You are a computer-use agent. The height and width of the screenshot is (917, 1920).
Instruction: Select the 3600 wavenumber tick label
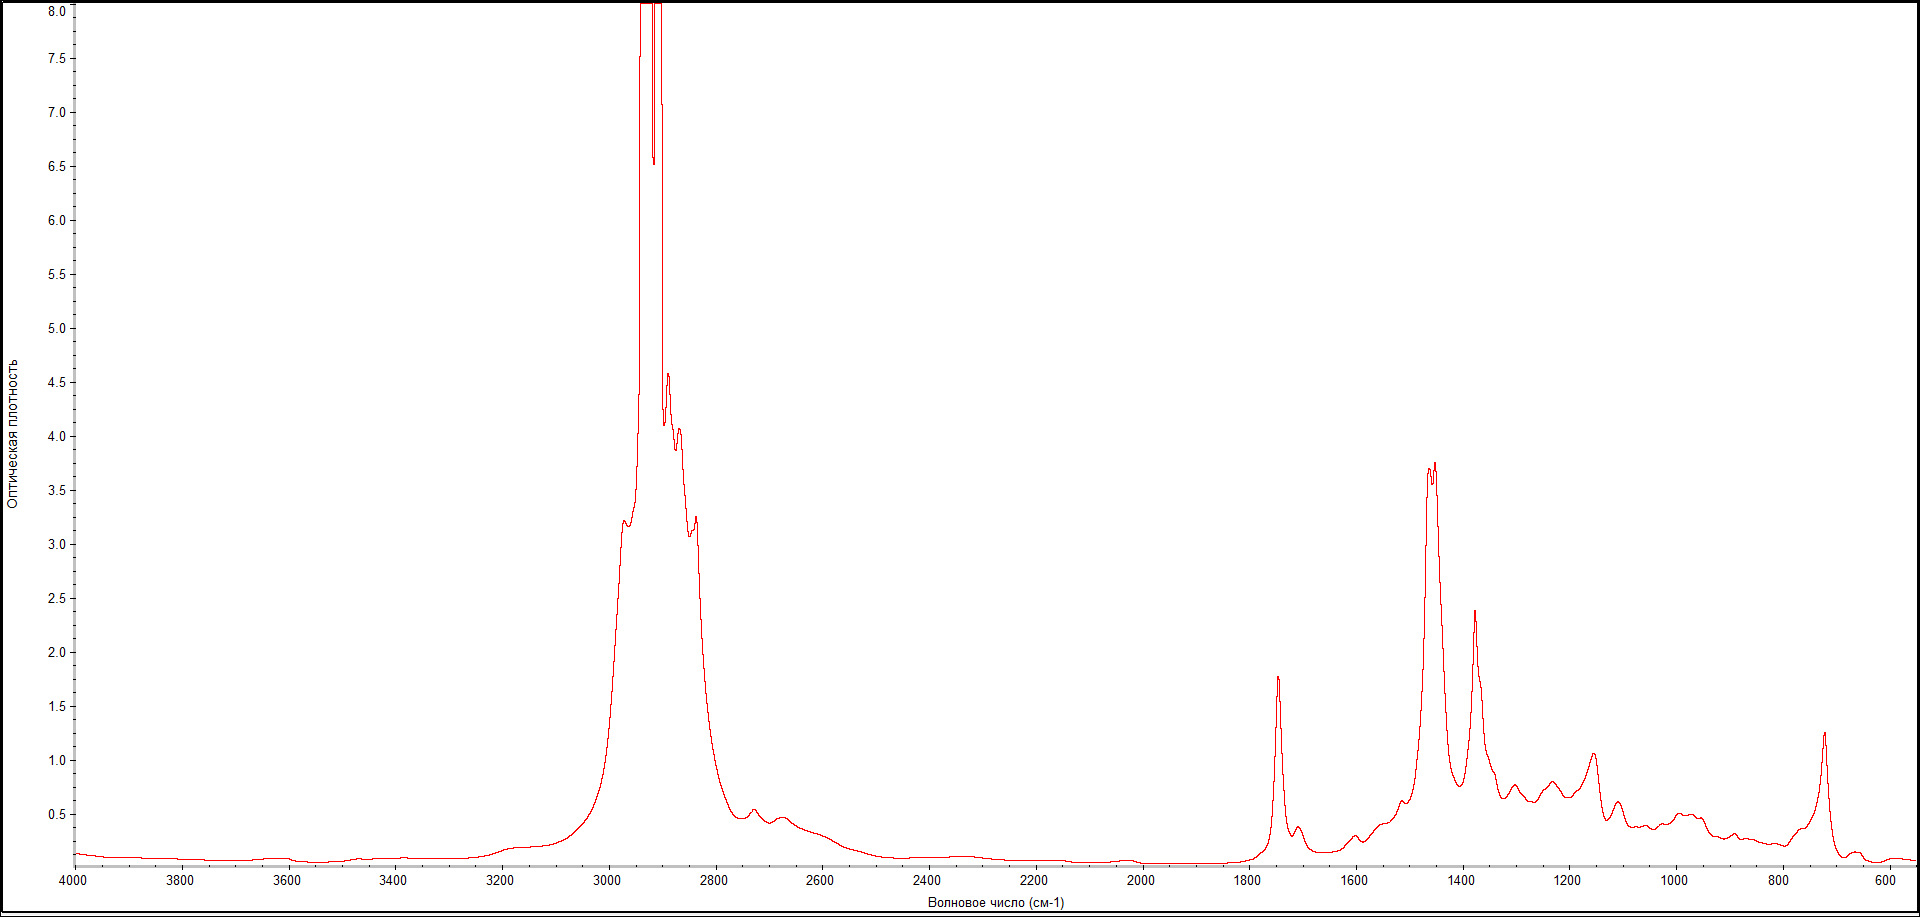(287, 880)
